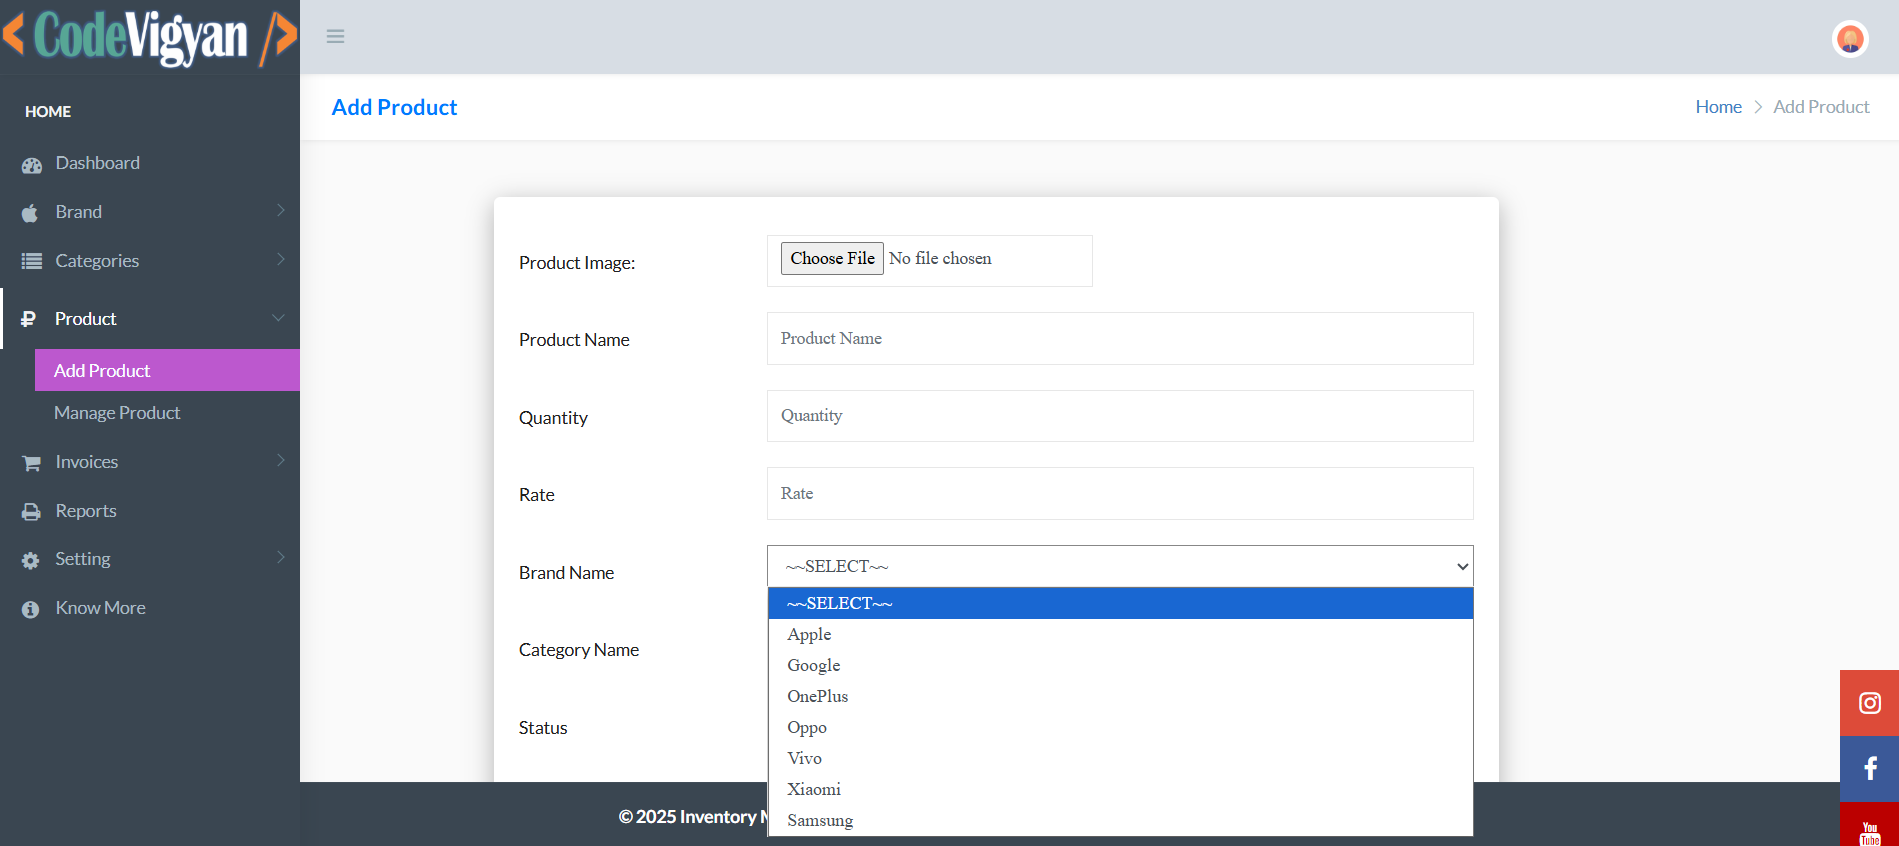Open the Manage Product page

[117, 413]
